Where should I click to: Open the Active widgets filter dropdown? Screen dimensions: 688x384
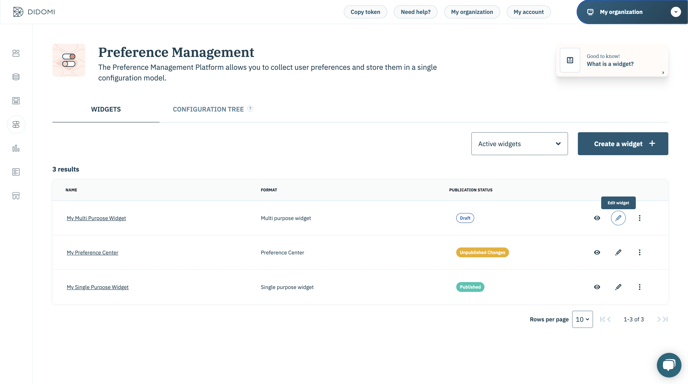click(519, 144)
